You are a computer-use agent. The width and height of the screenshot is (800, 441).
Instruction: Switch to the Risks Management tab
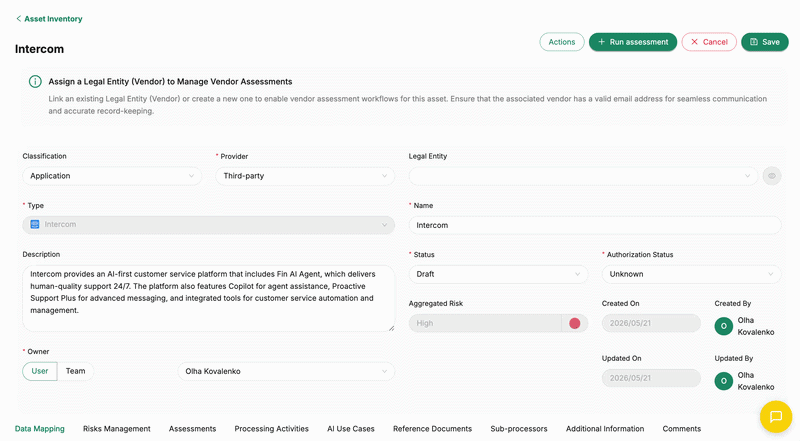pos(117,429)
